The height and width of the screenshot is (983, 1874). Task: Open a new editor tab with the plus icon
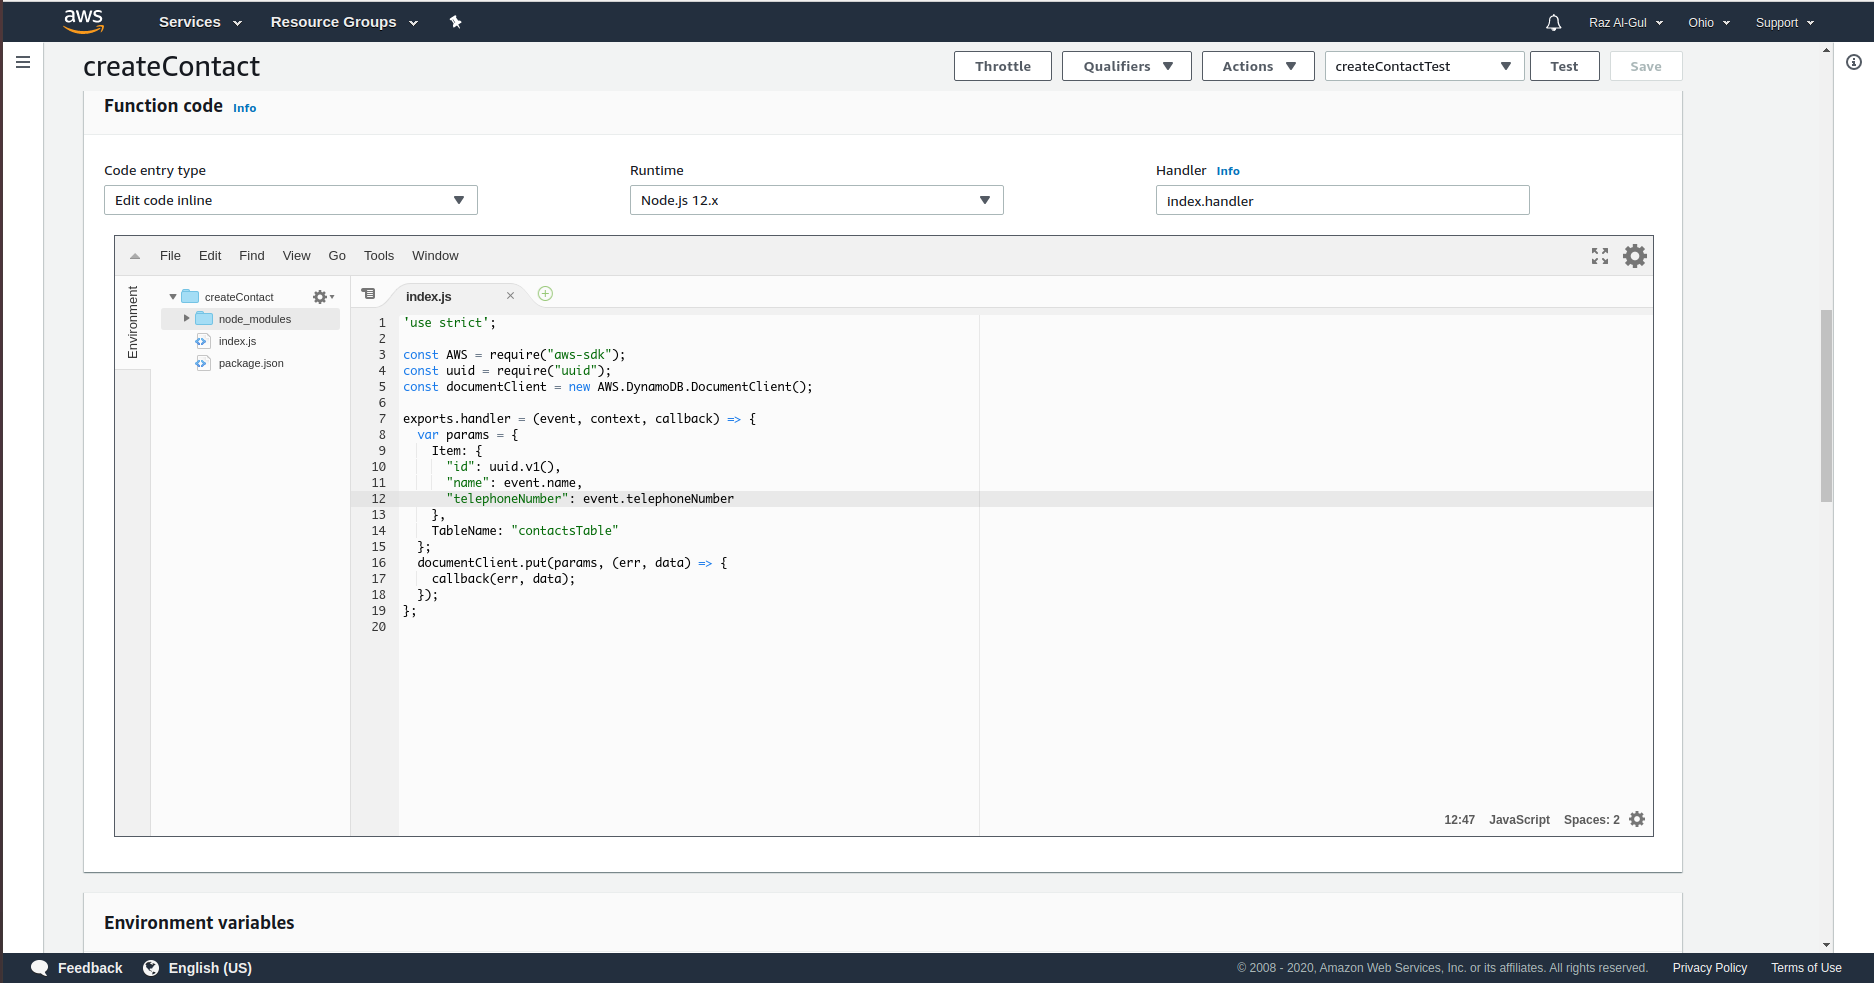(545, 293)
